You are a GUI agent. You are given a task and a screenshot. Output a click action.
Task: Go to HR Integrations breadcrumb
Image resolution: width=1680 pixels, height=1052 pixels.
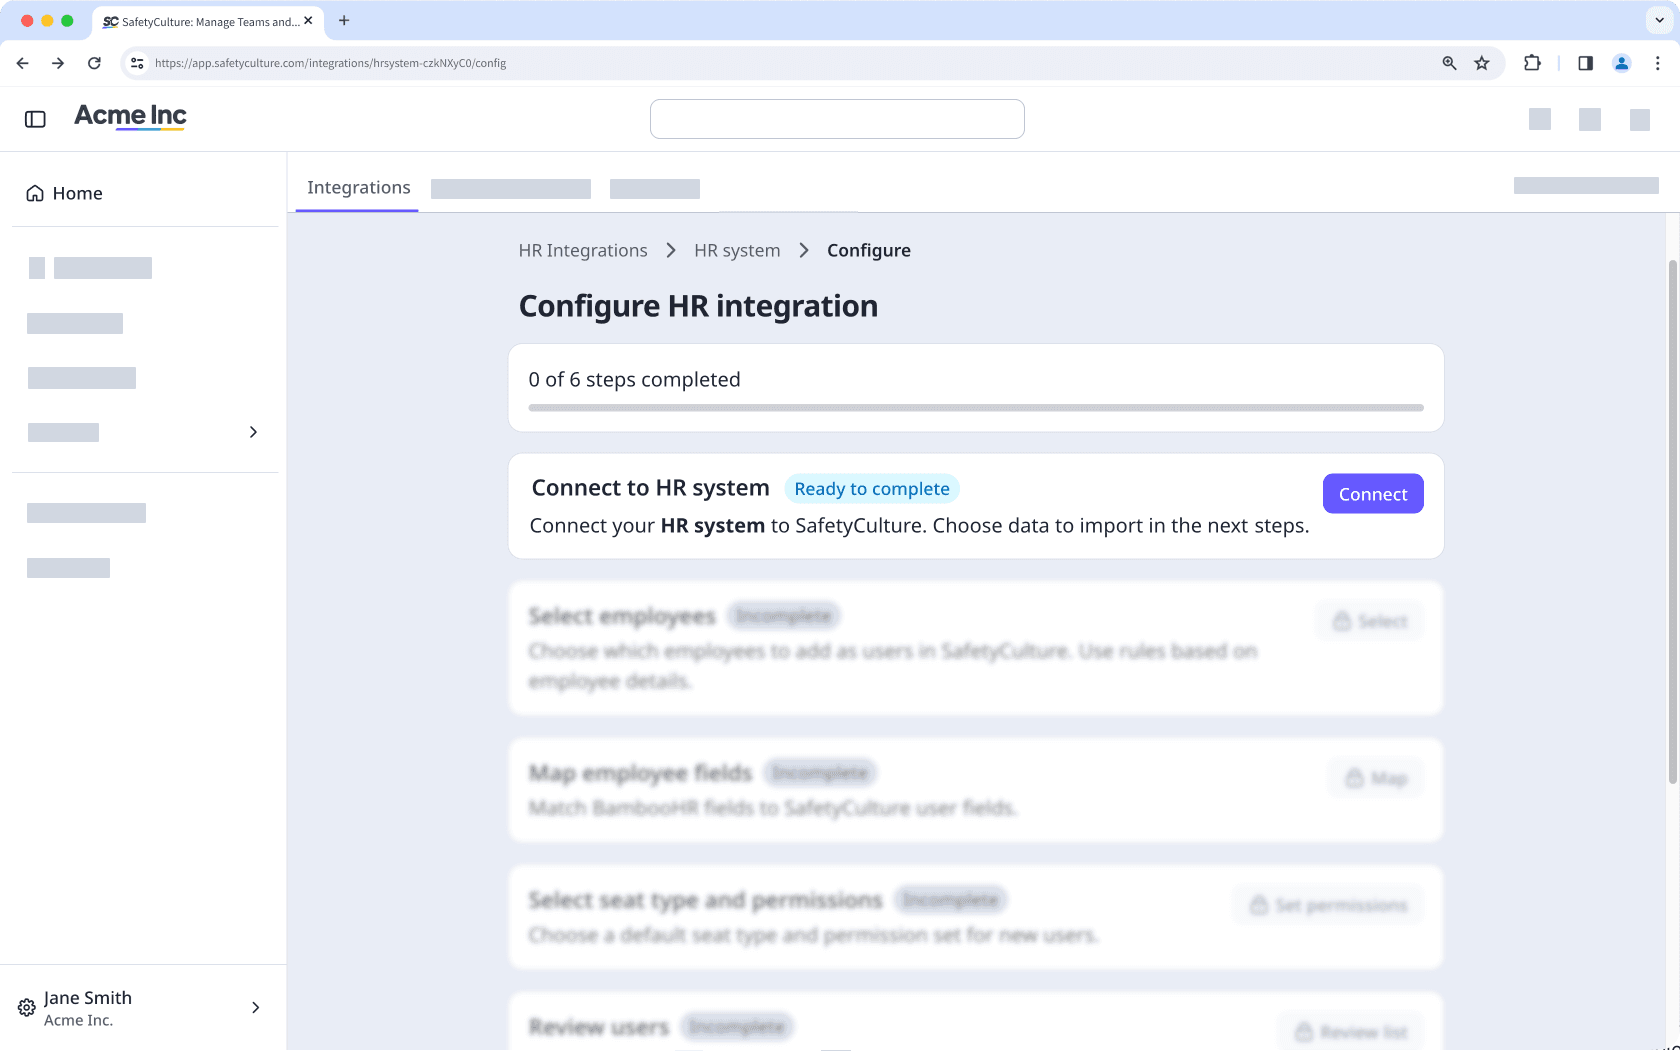(x=583, y=250)
